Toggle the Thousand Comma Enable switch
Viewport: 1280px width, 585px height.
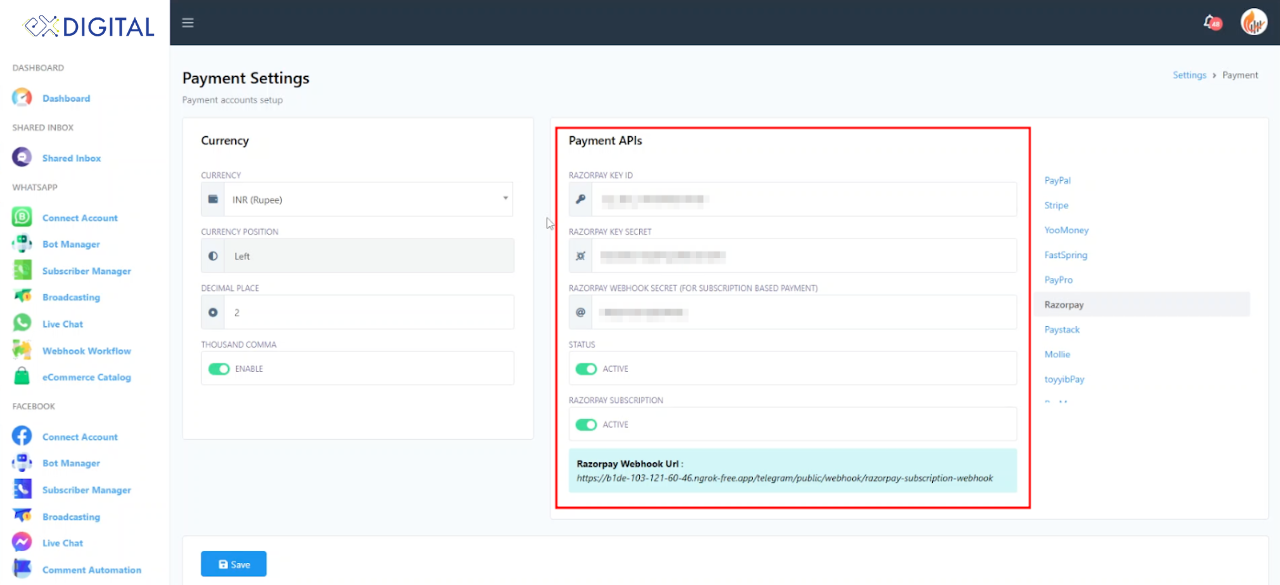pos(219,369)
